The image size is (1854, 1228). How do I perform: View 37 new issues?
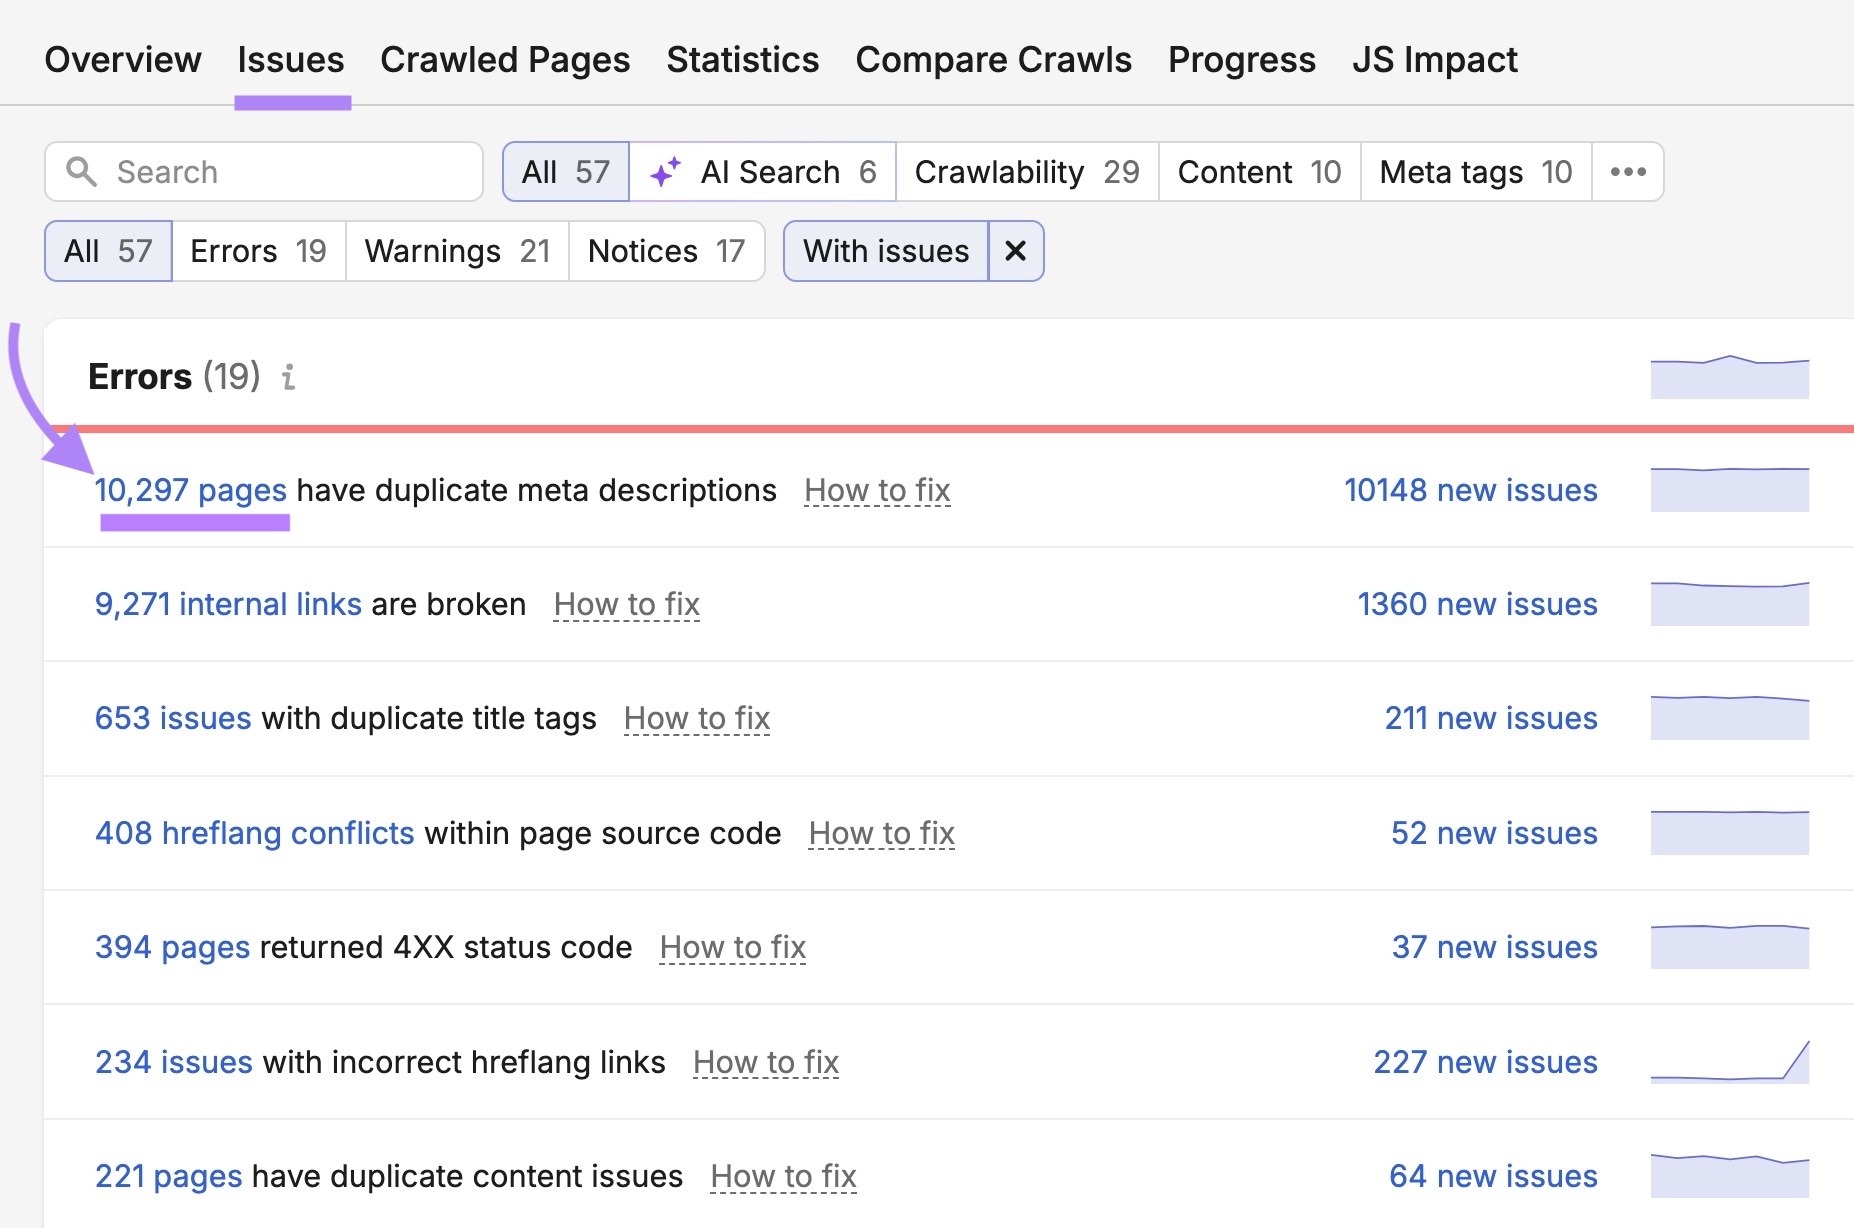point(1495,947)
